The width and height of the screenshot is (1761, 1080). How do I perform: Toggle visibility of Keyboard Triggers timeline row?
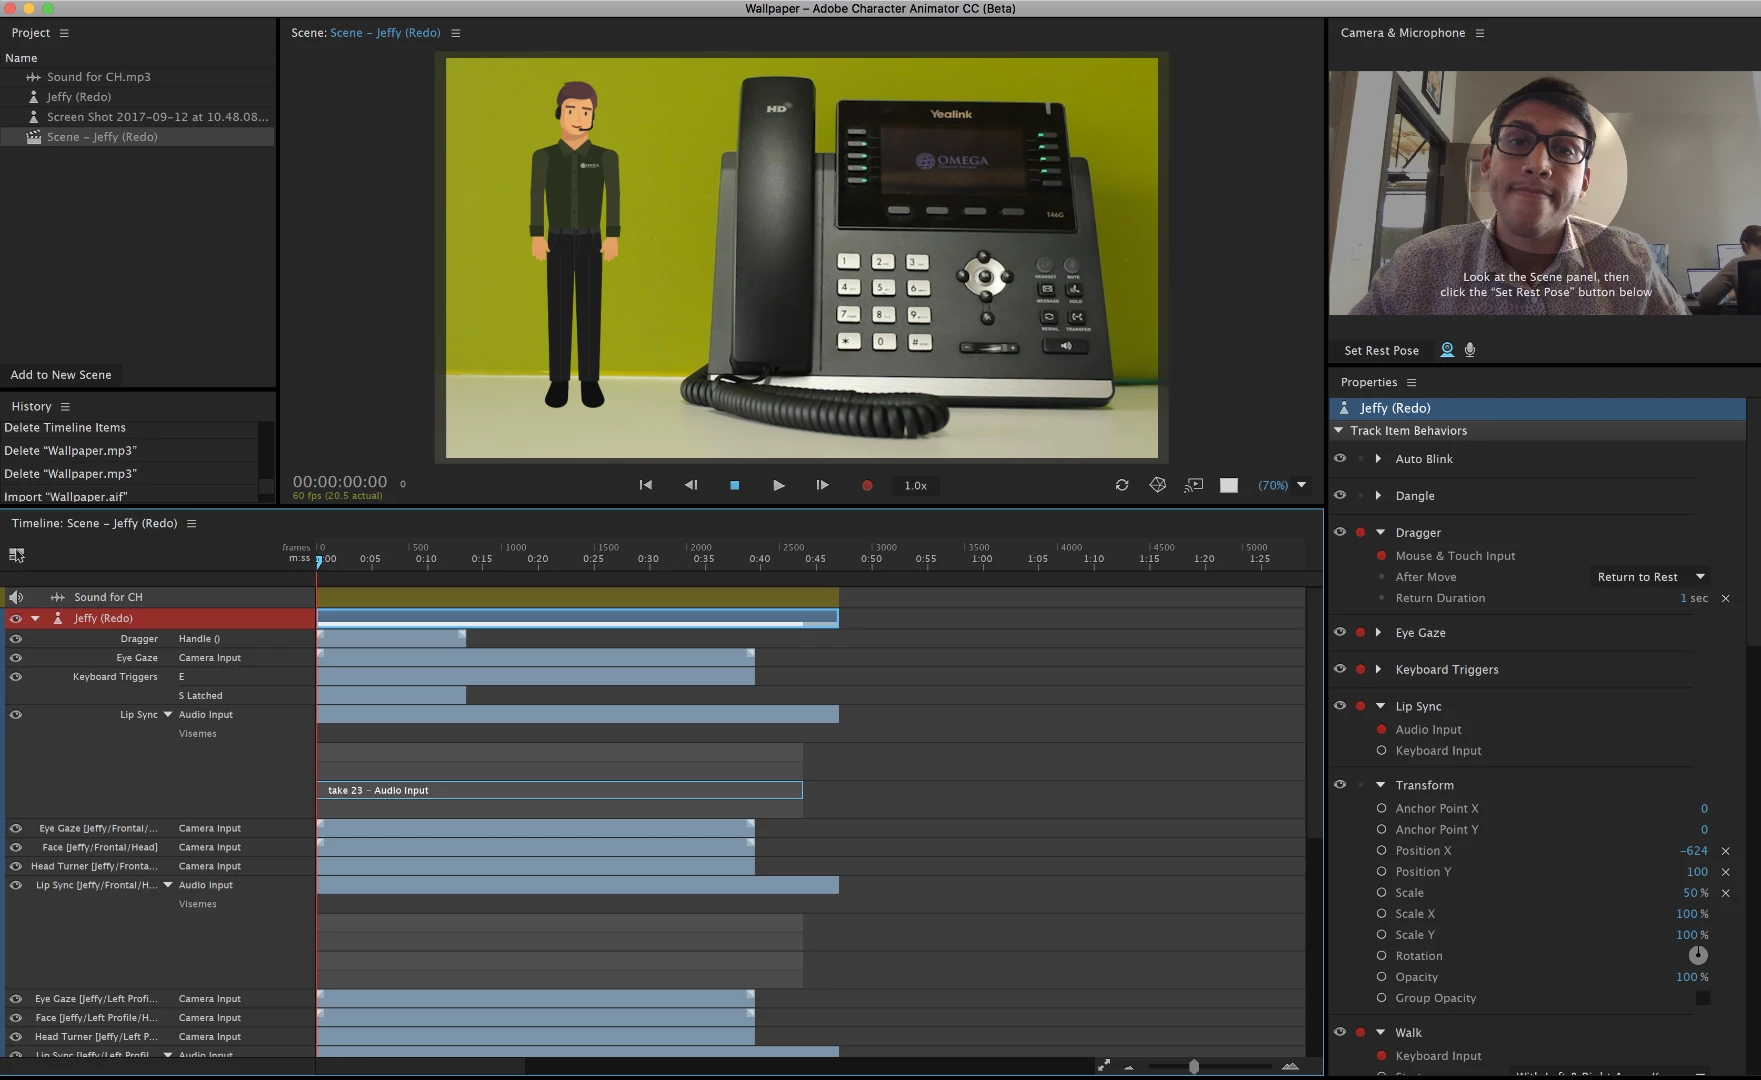click(x=16, y=677)
